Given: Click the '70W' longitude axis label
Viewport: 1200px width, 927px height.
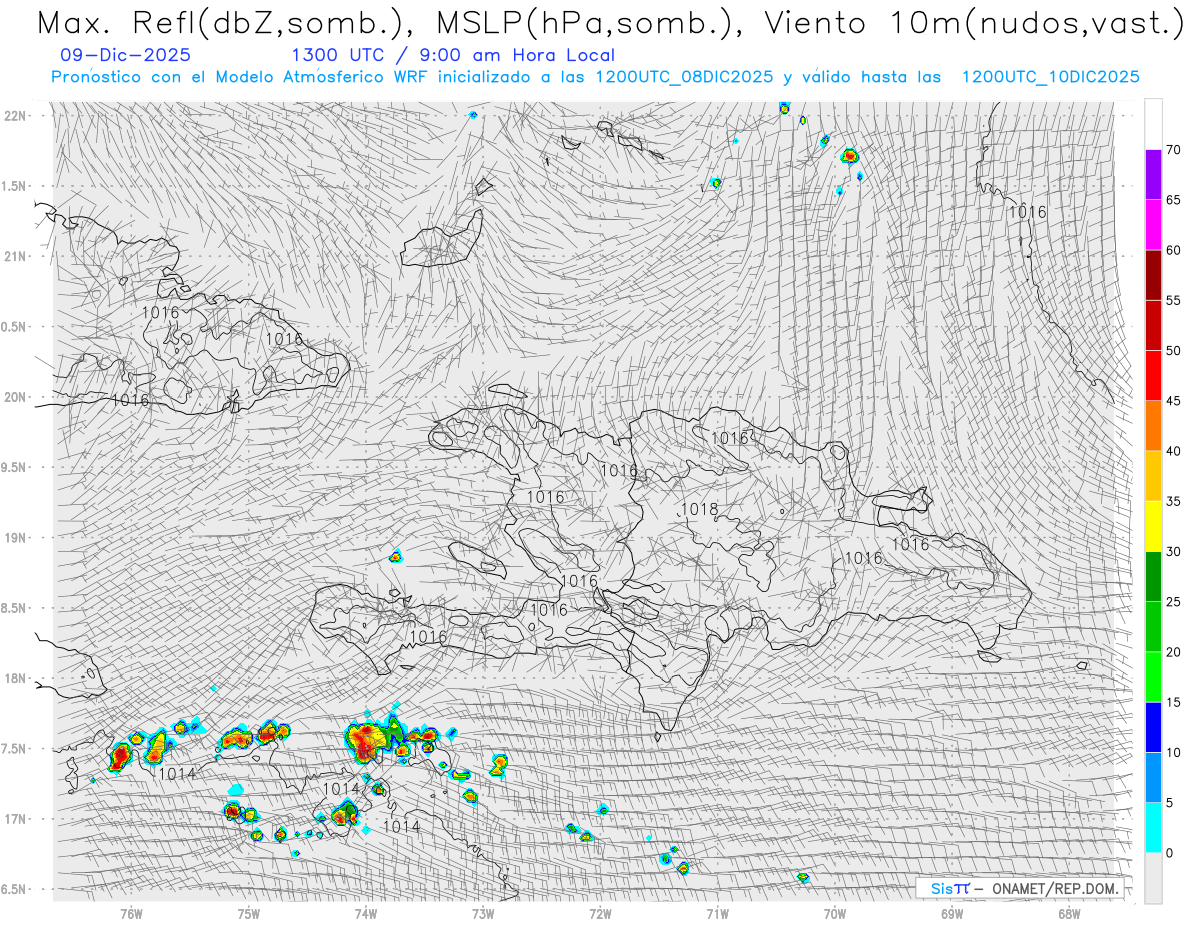Looking at the screenshot, I should [x=835, y=912].
